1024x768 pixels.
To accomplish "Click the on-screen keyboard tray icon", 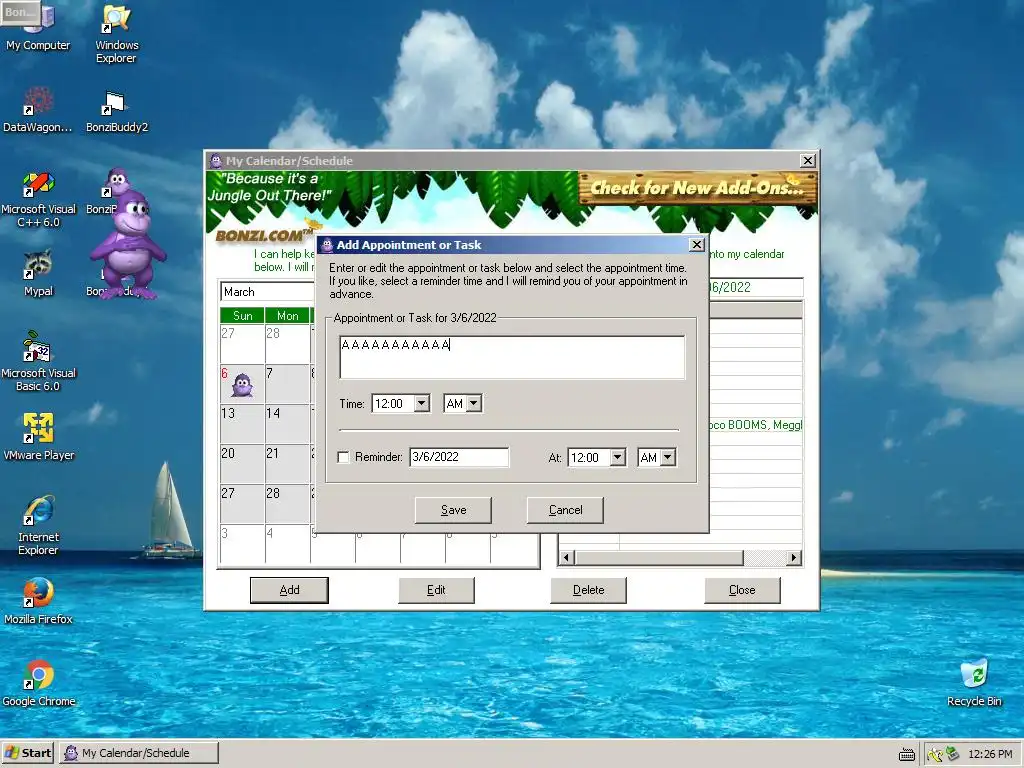I will coord(906,754).
